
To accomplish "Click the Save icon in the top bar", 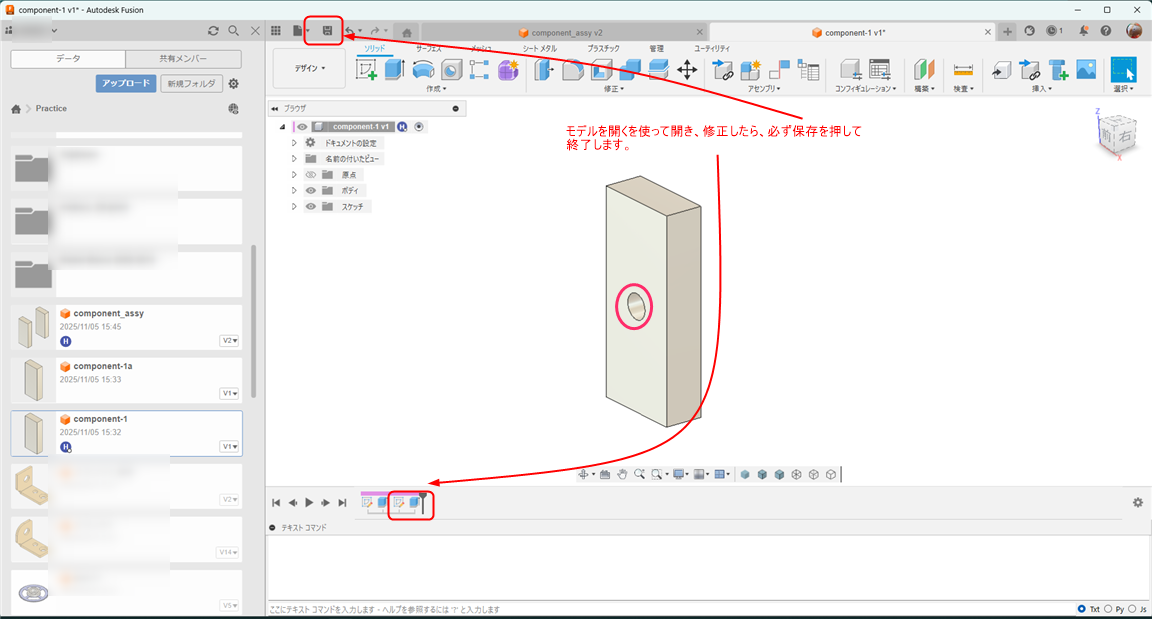I will click(327, 31).
